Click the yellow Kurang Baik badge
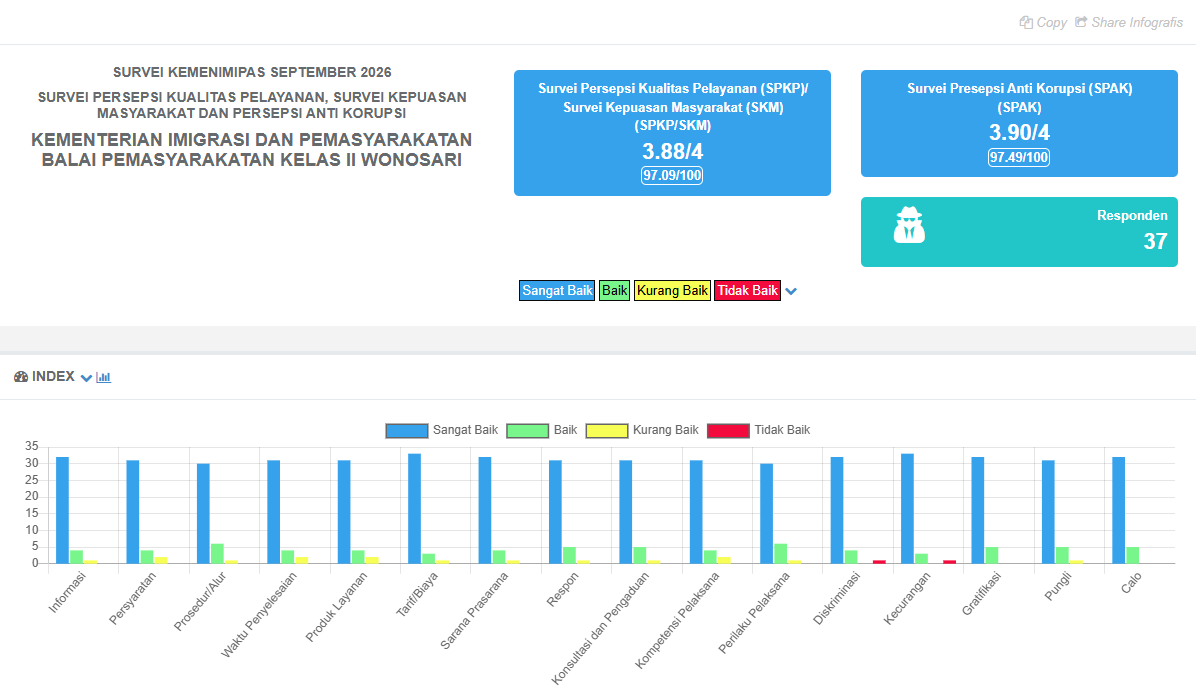The image size is (1196, 699). 672,290
